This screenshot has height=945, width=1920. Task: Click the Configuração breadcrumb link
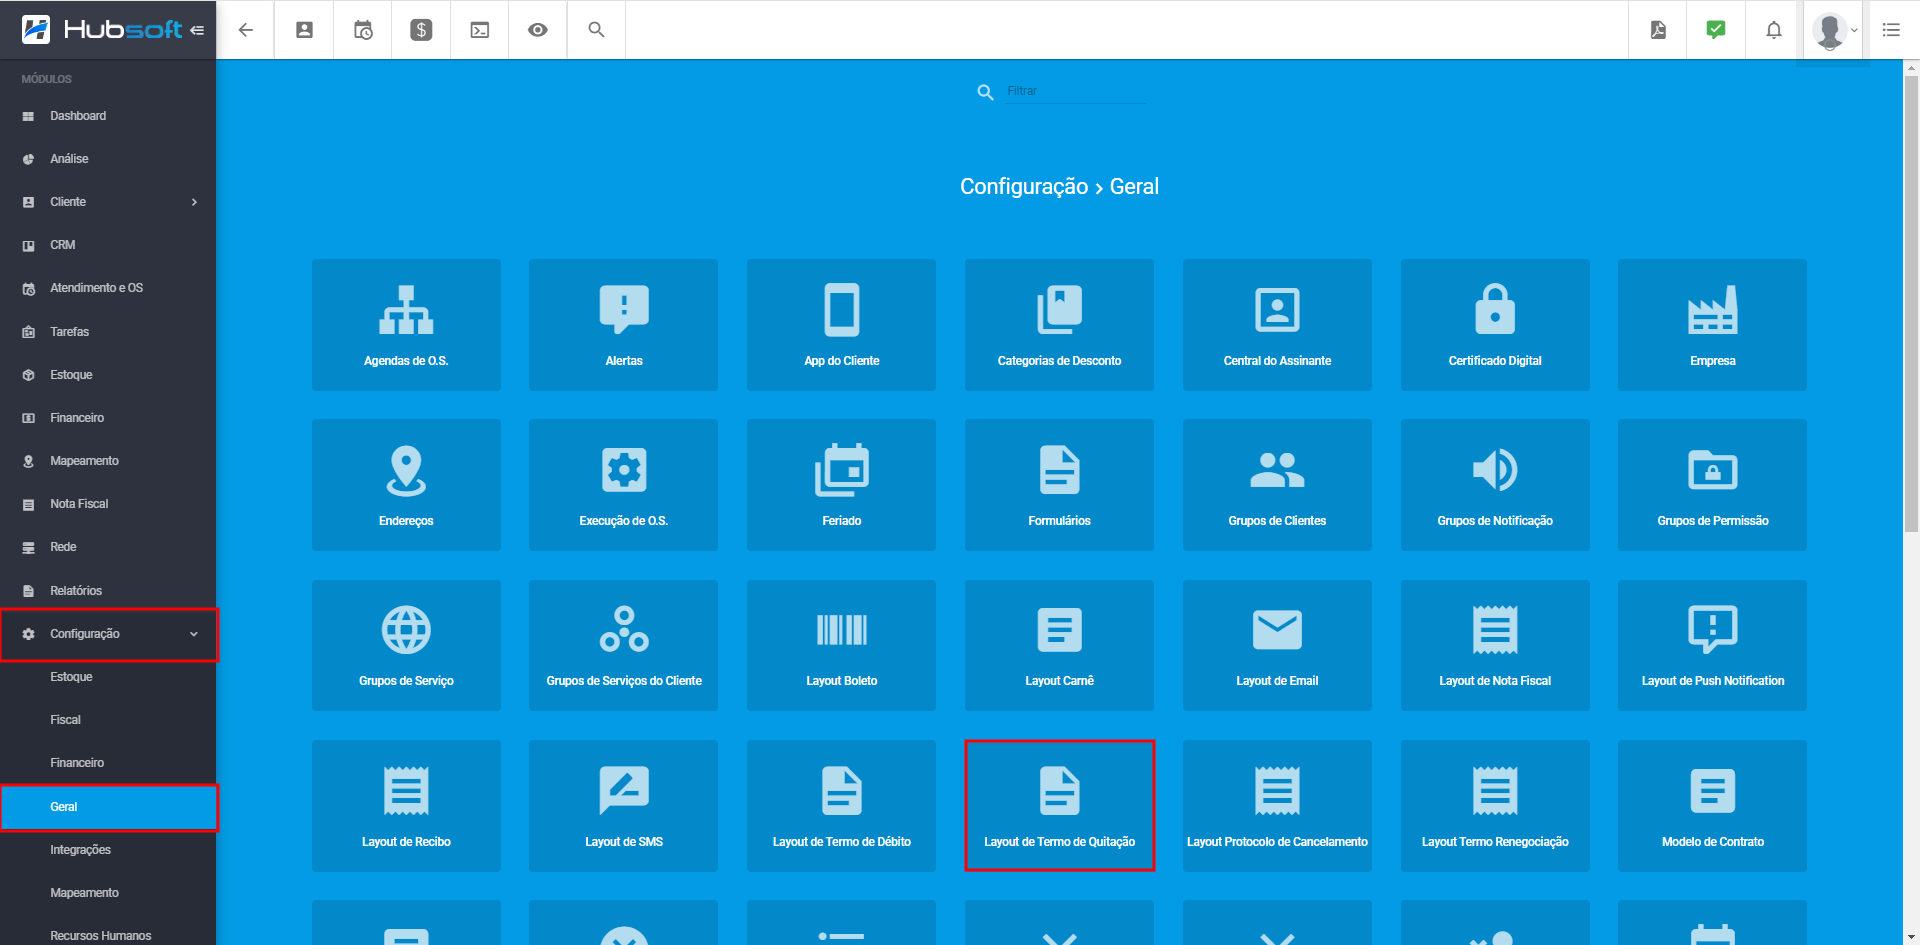coord(1024,187)
